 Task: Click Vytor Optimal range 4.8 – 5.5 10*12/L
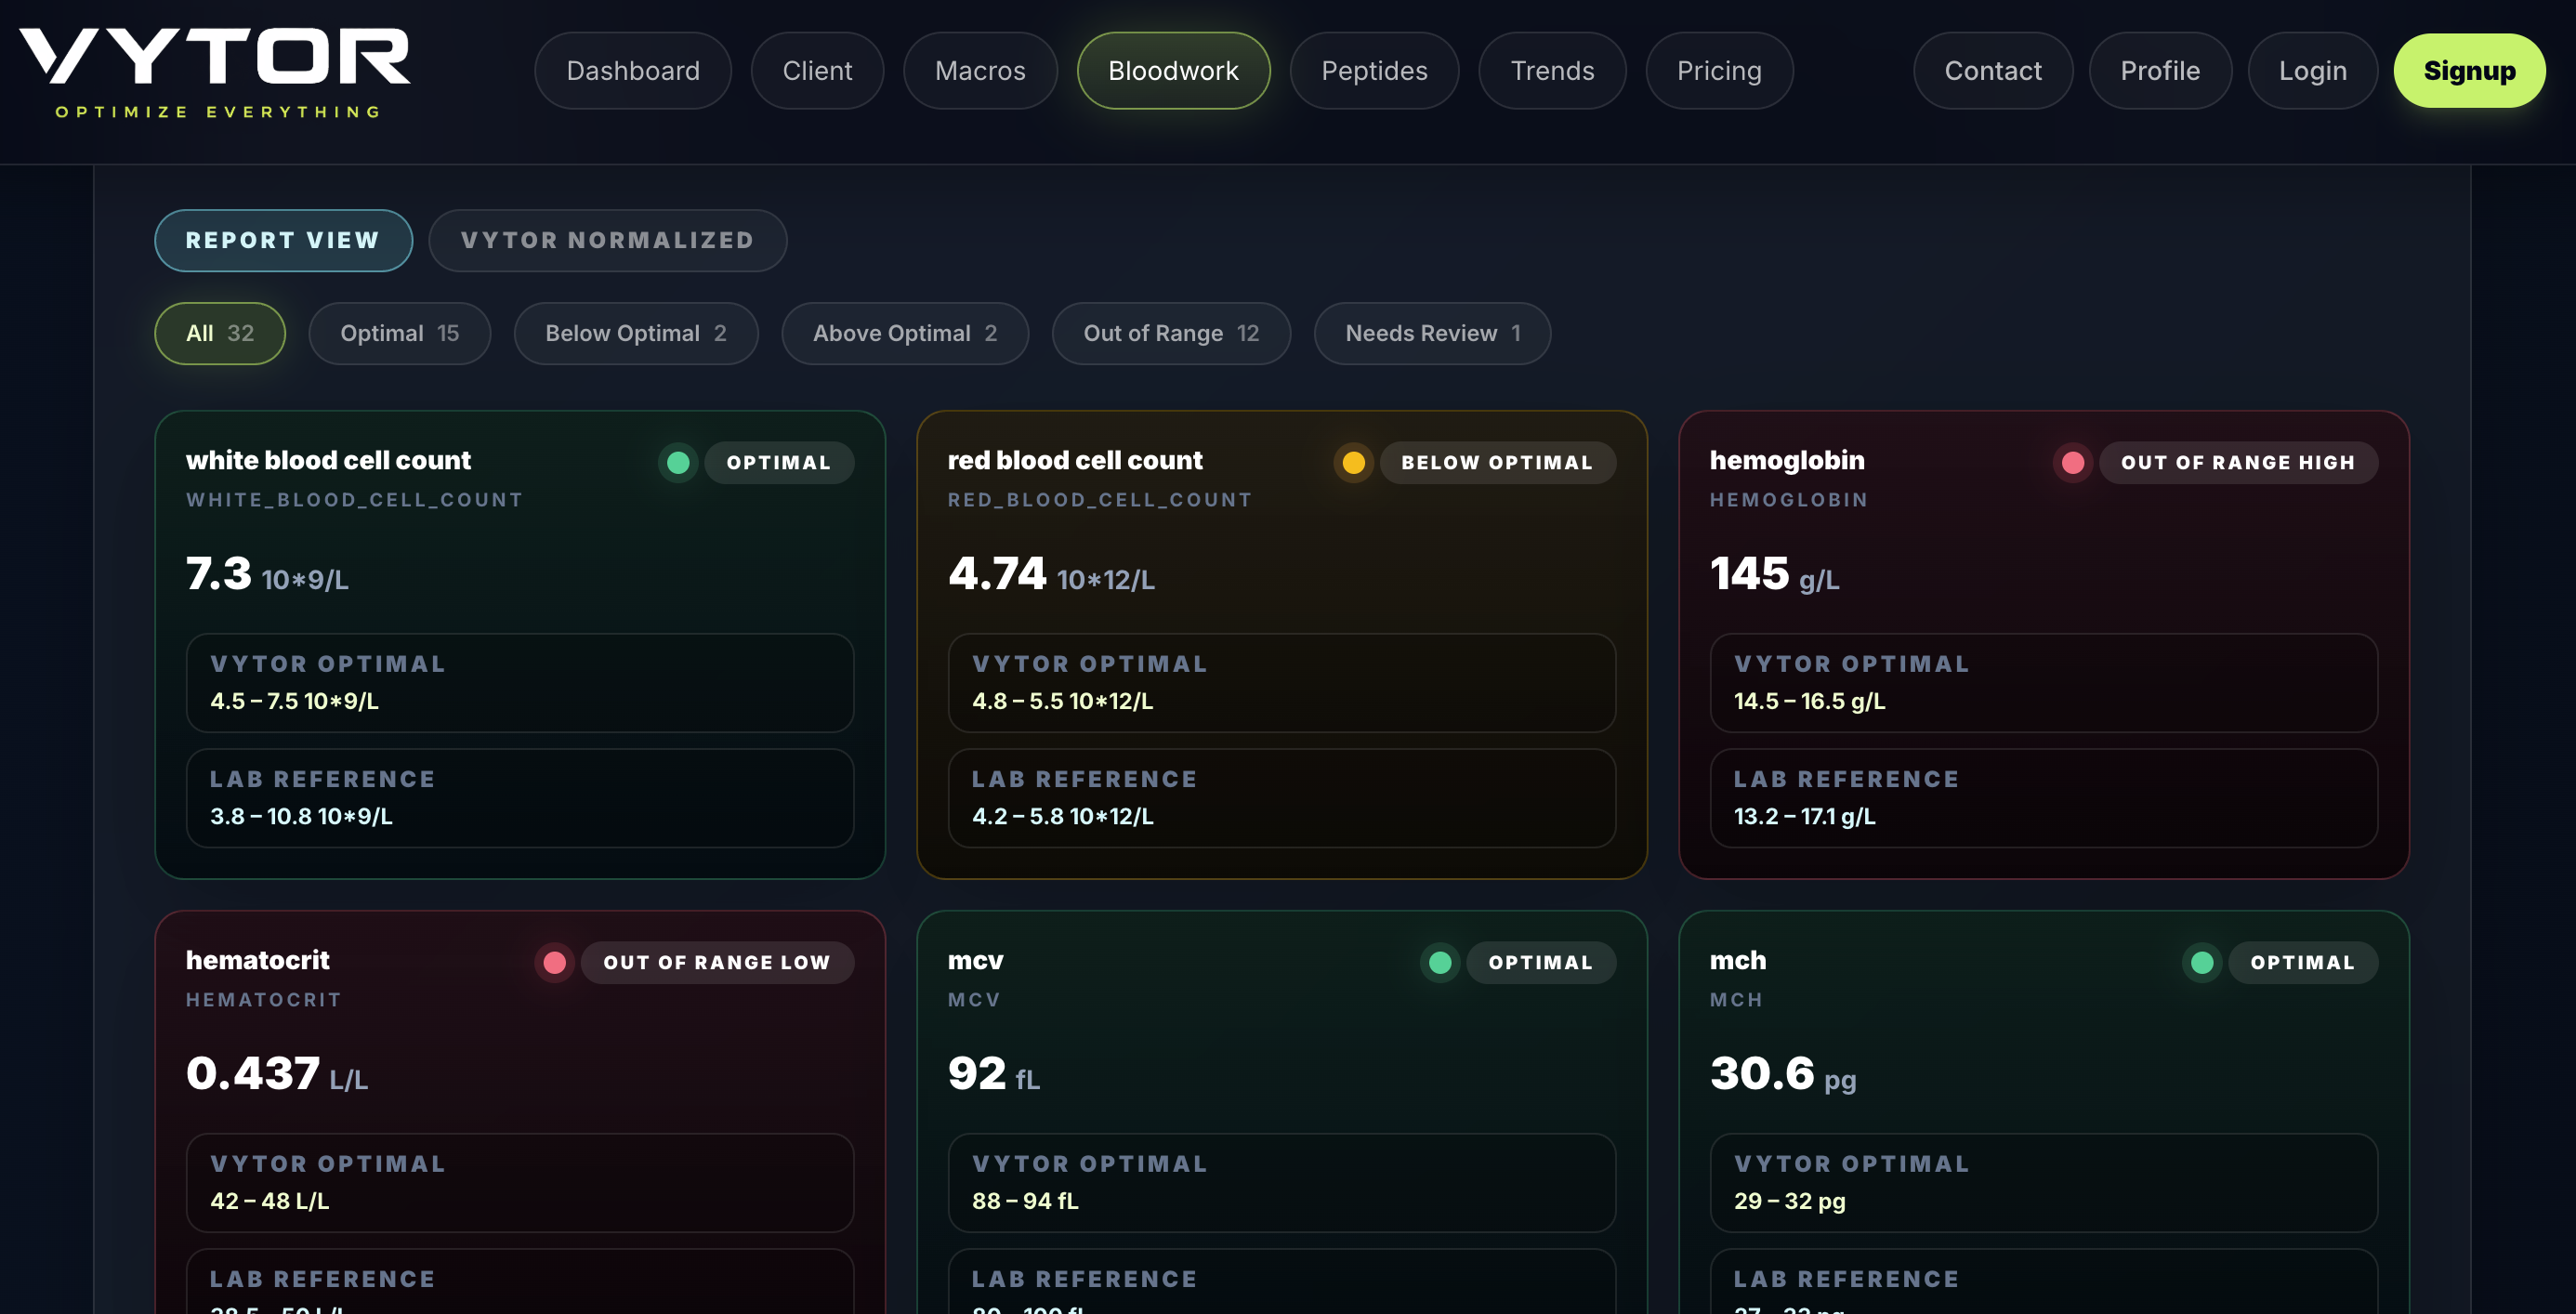tap(1282, 683)
